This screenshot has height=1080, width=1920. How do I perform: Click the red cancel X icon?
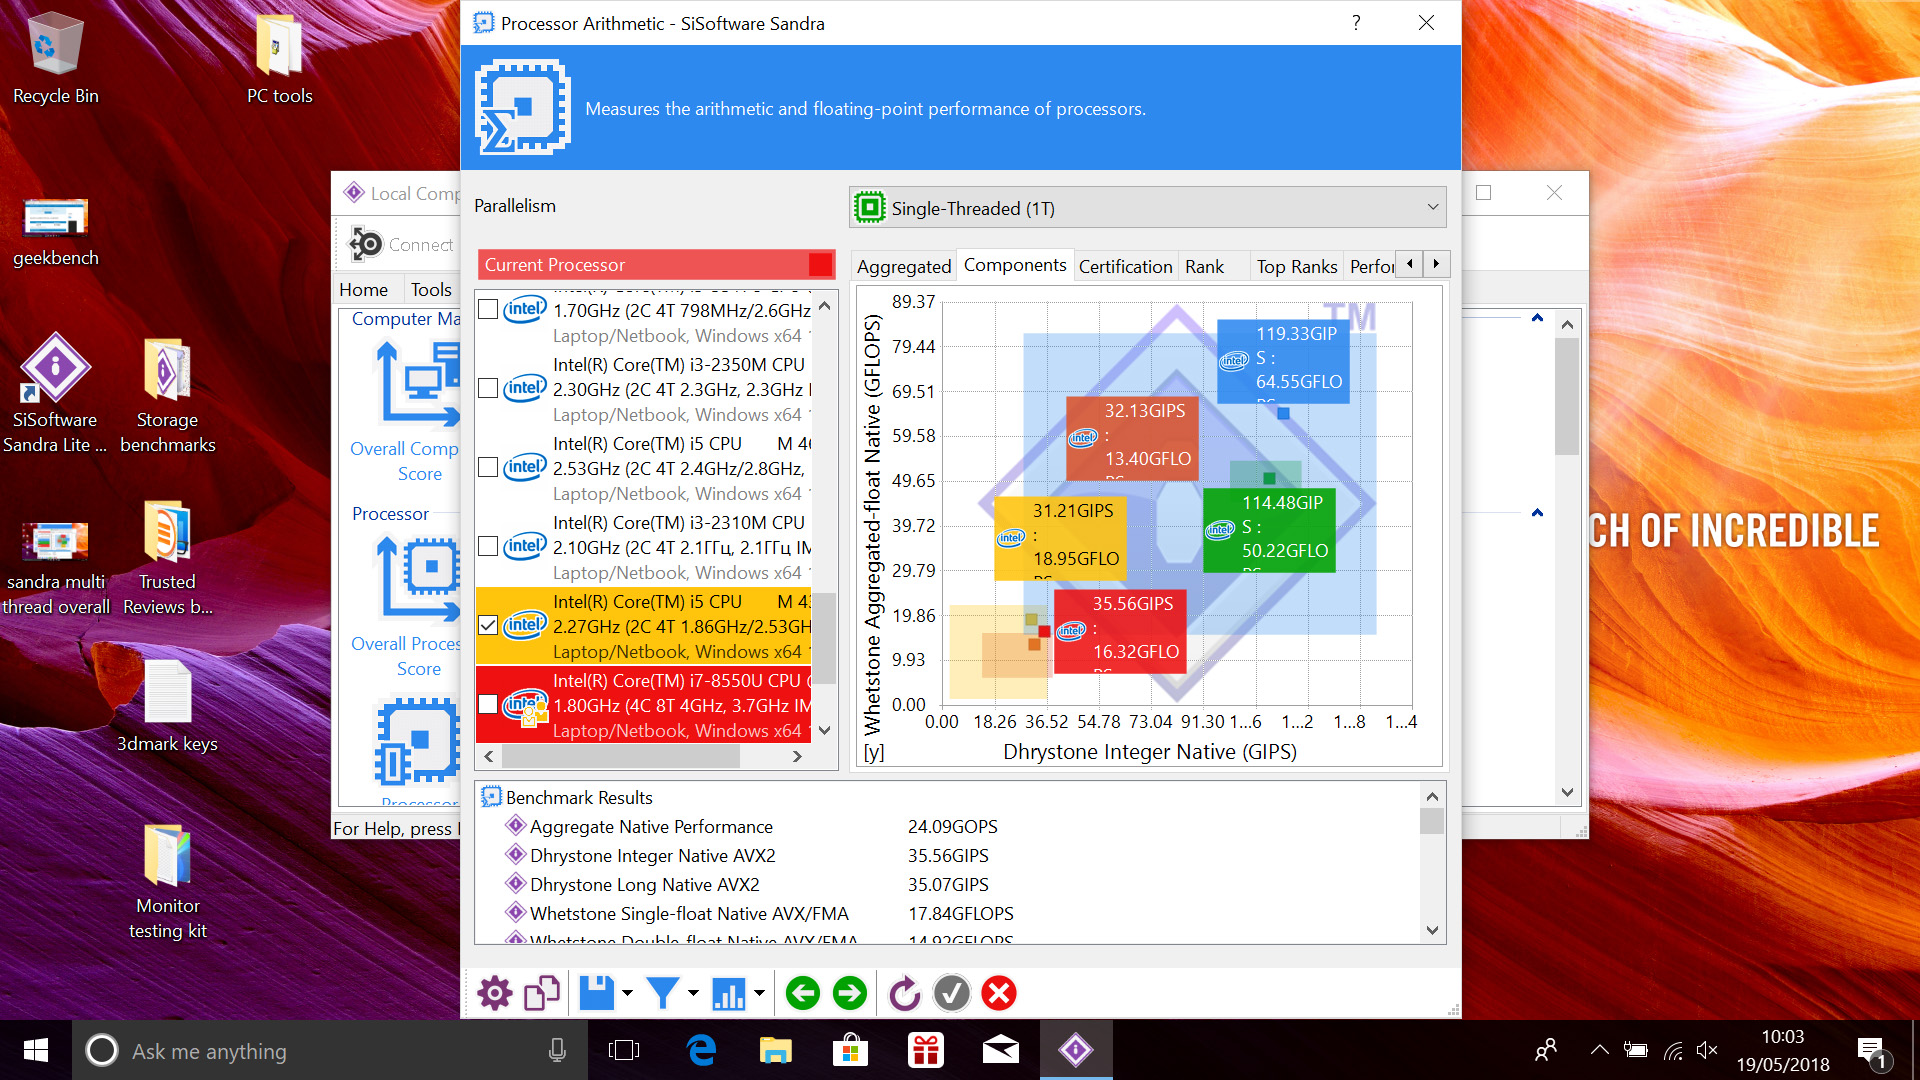click(999, 993)
